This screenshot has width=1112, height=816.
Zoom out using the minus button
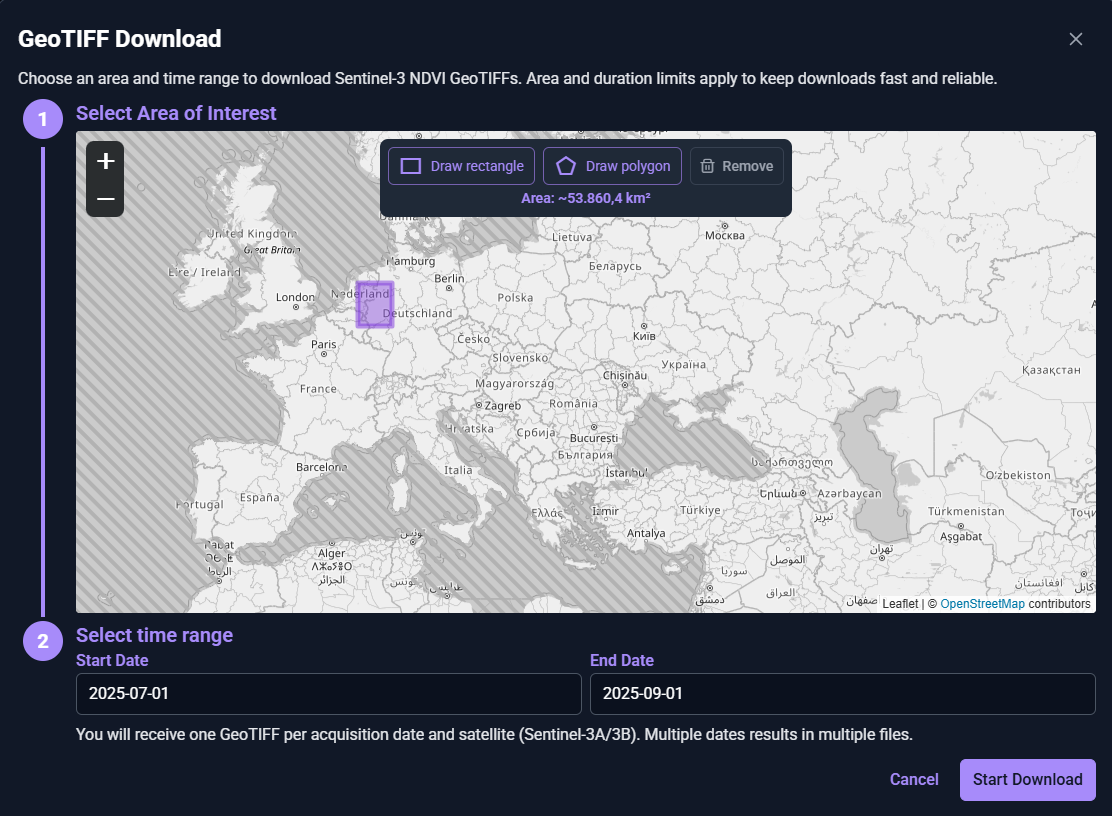(x=104, y=198)
